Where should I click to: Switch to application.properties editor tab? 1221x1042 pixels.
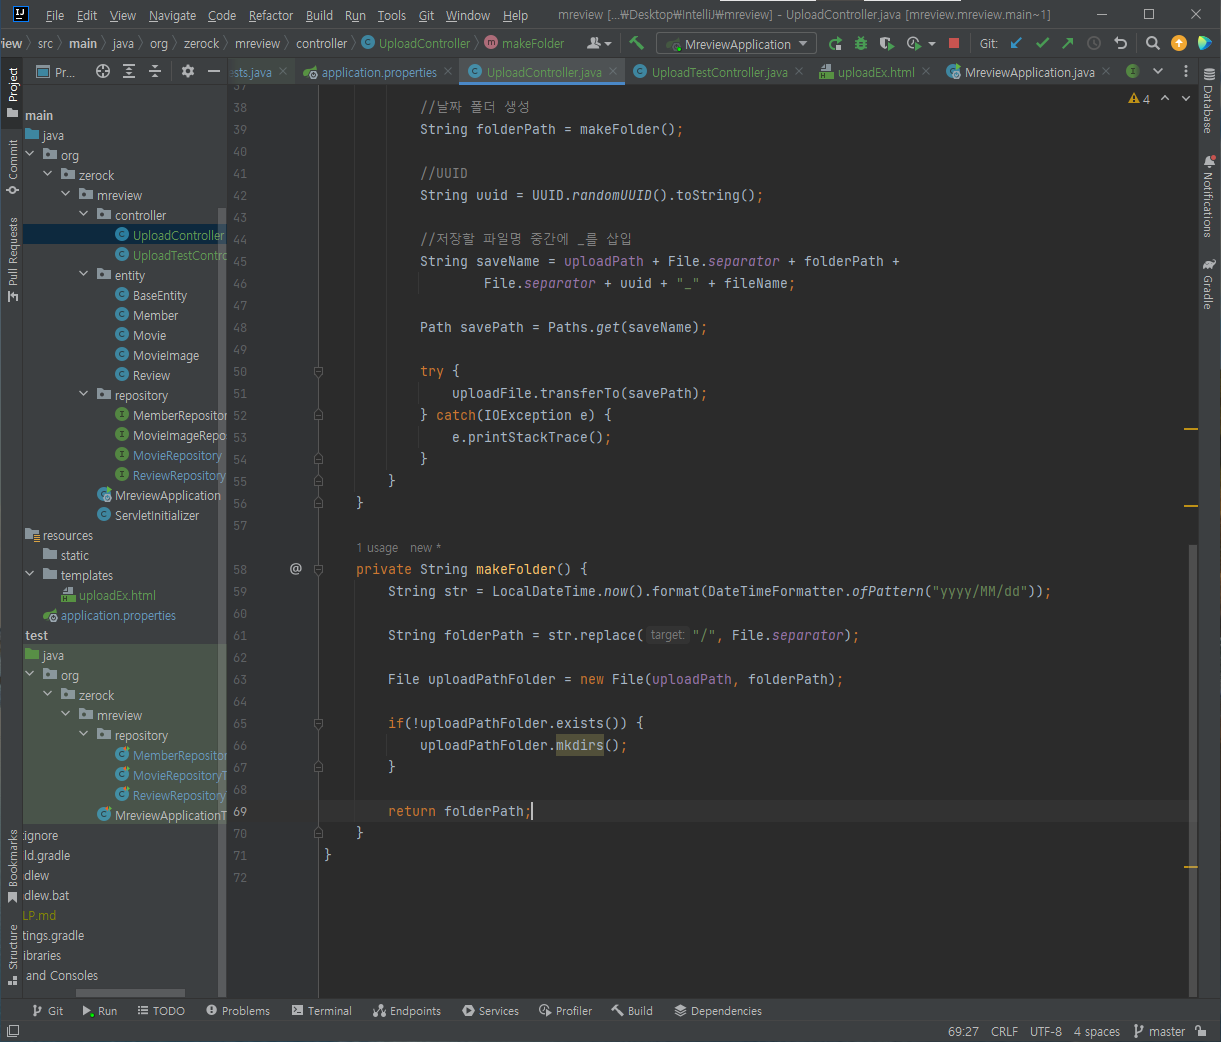[378, 72]
